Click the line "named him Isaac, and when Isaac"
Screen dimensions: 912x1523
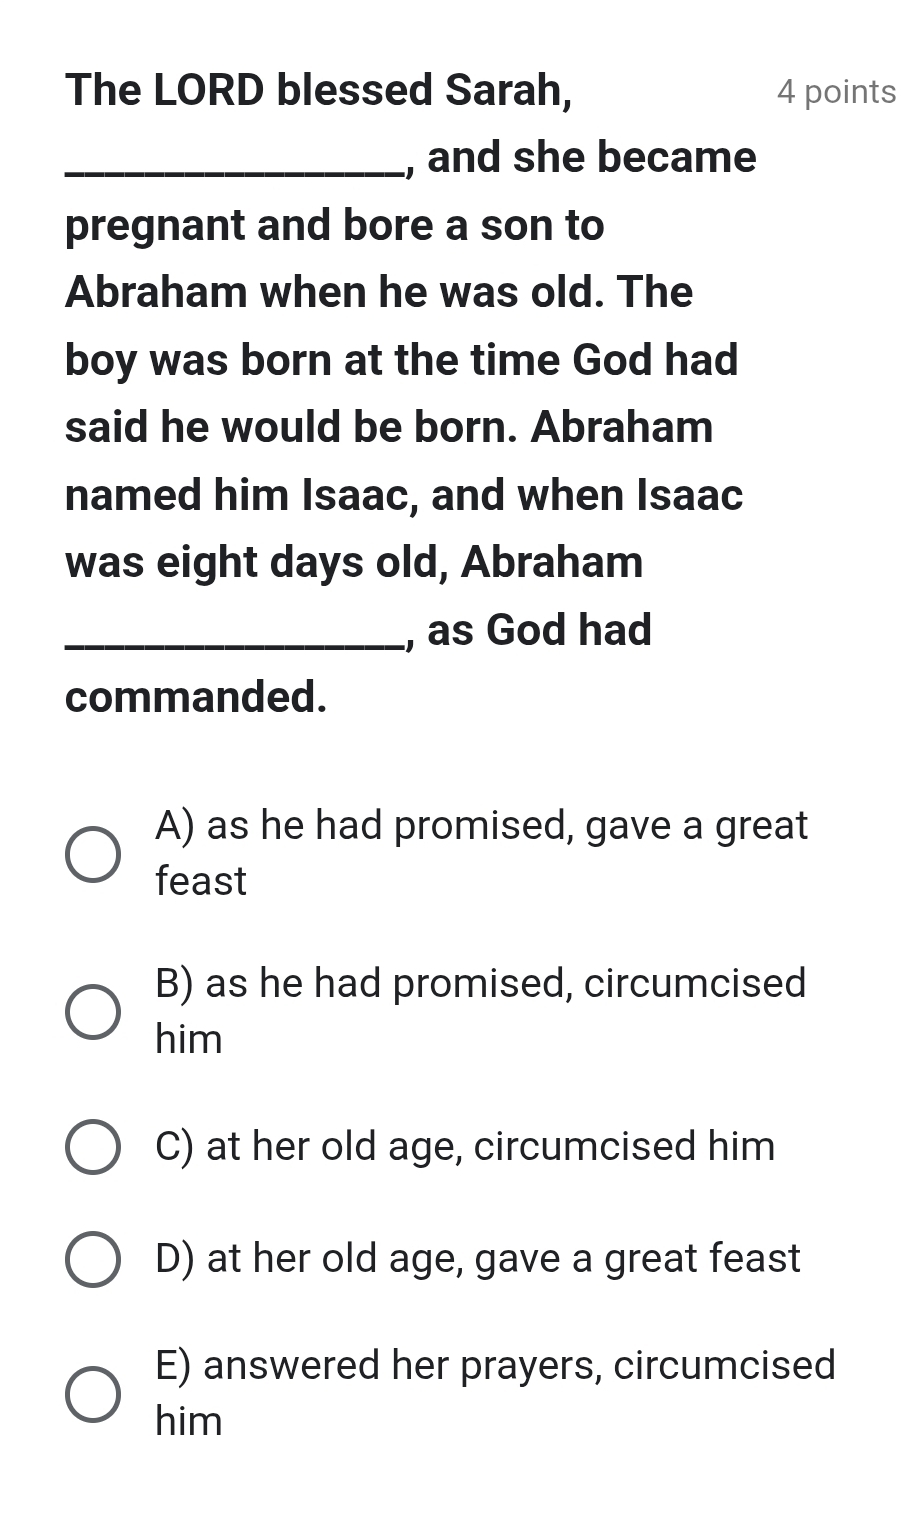(404, 495)
